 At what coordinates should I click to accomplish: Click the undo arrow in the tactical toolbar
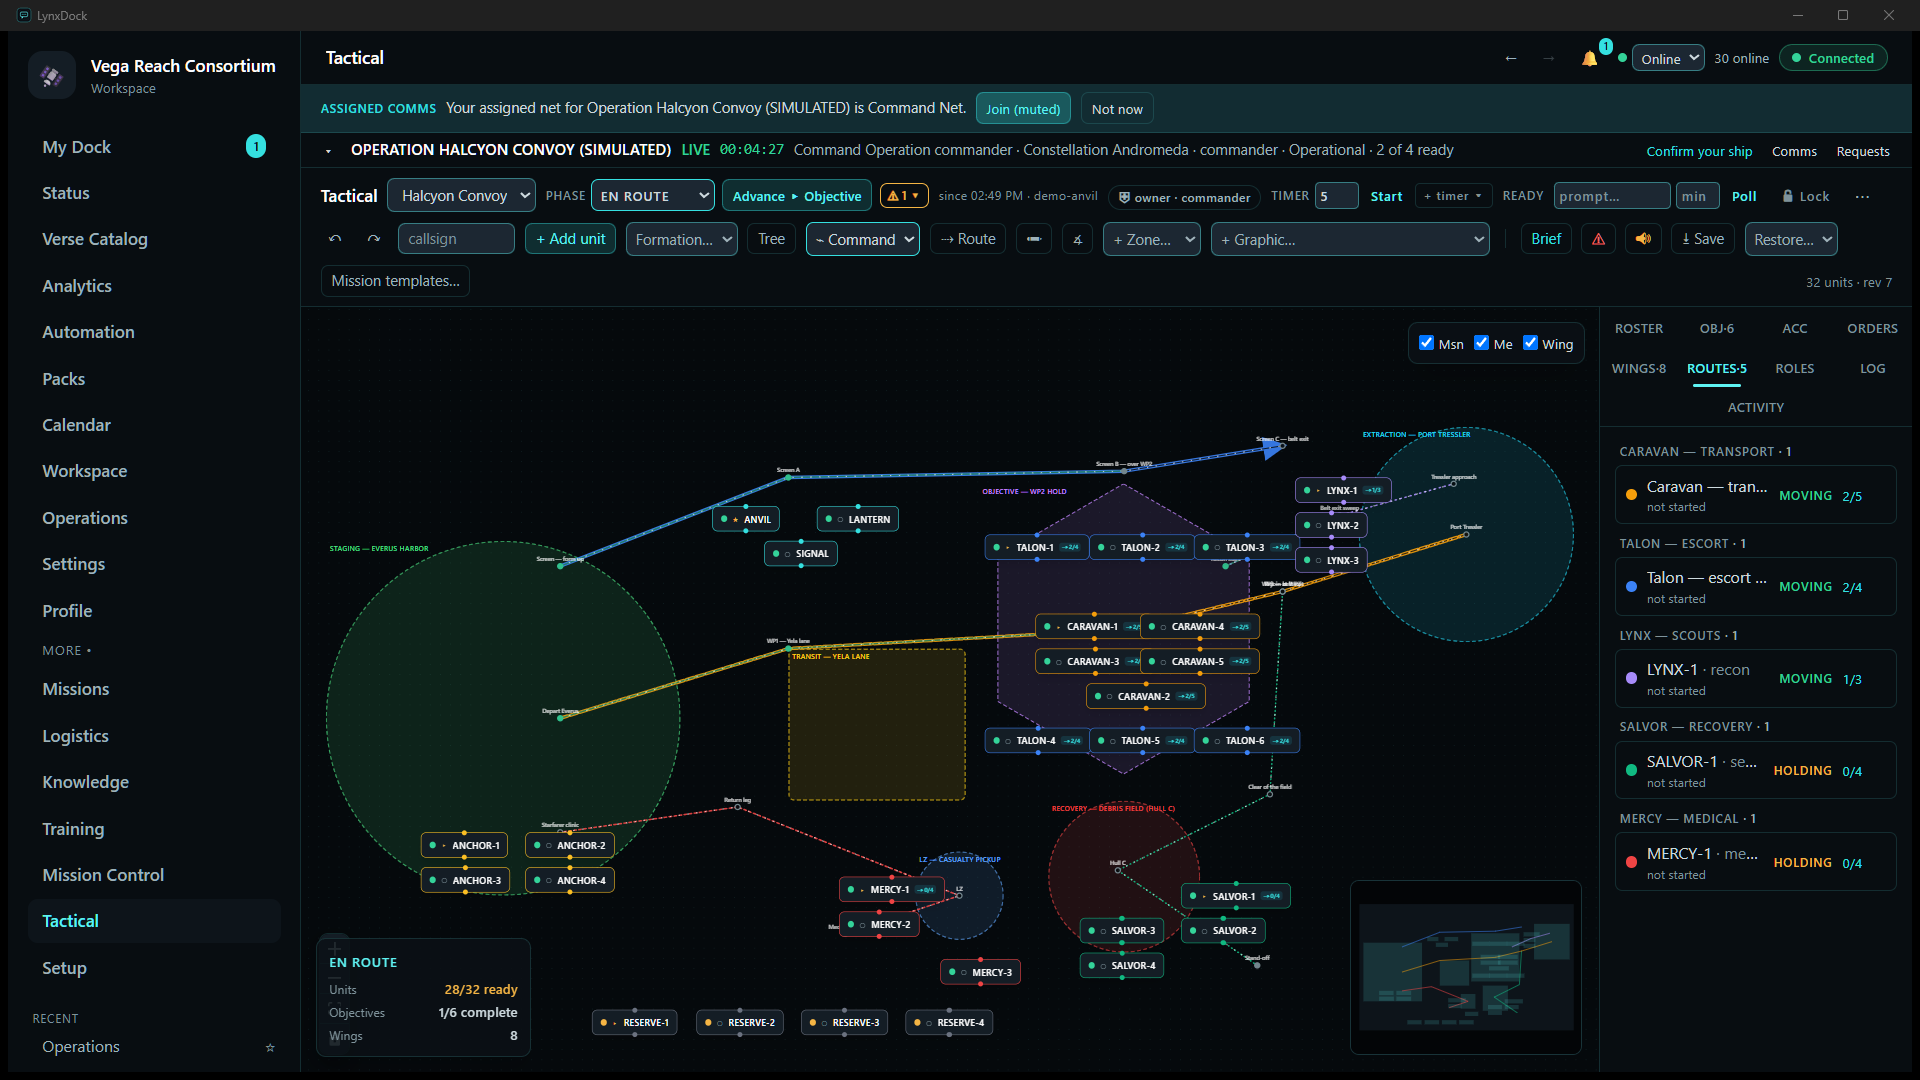335,239
